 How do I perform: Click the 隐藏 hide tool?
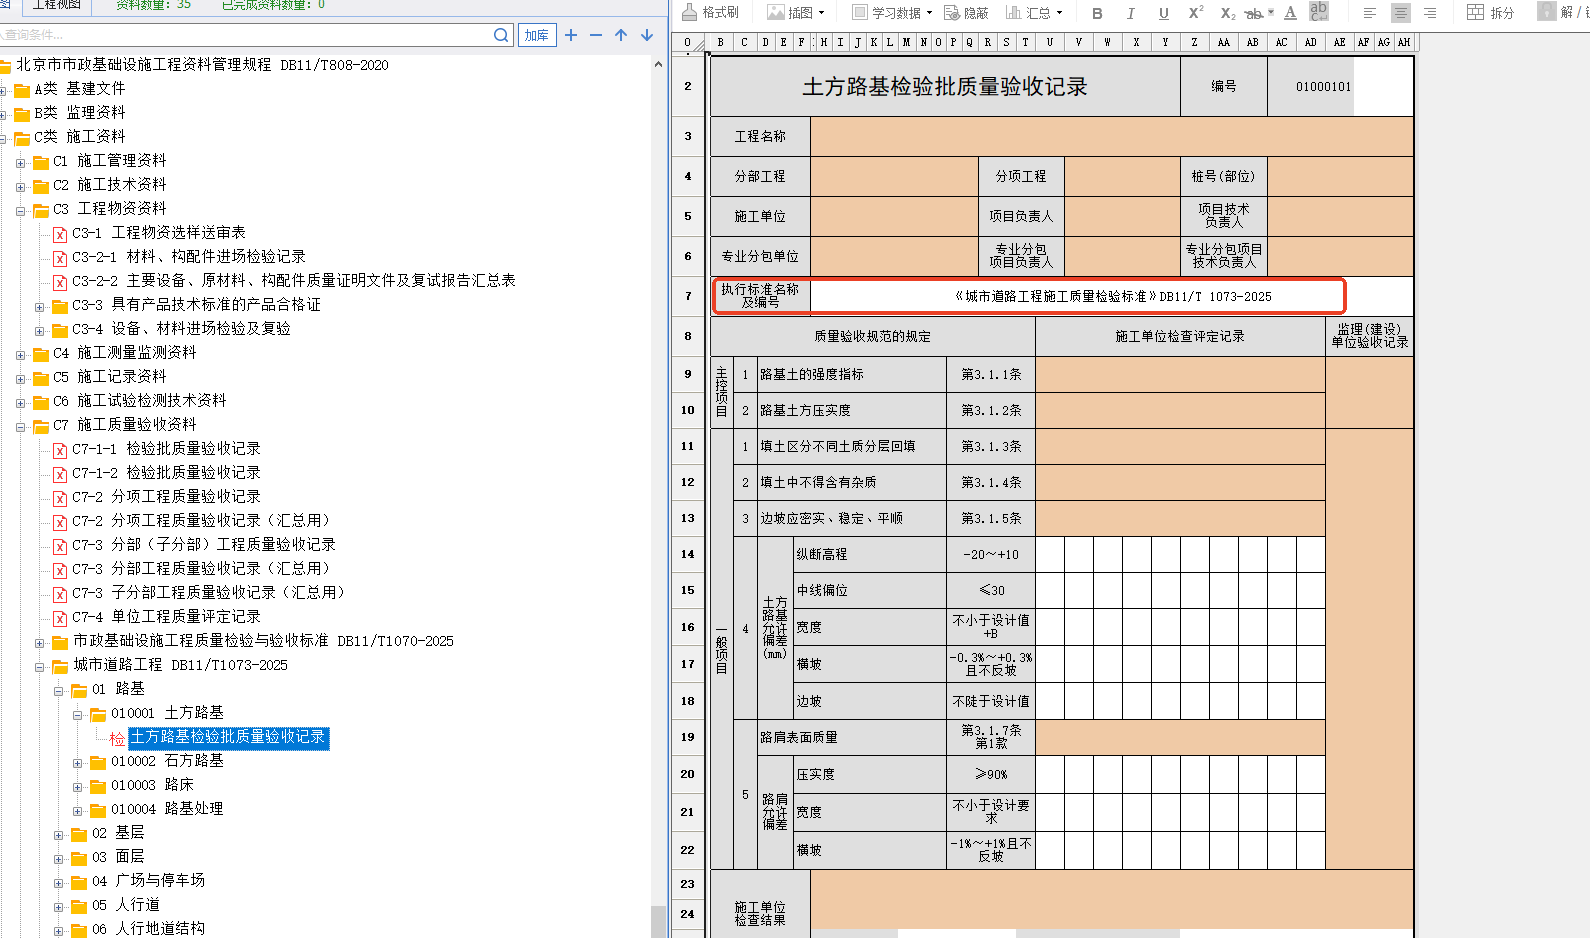966,12
